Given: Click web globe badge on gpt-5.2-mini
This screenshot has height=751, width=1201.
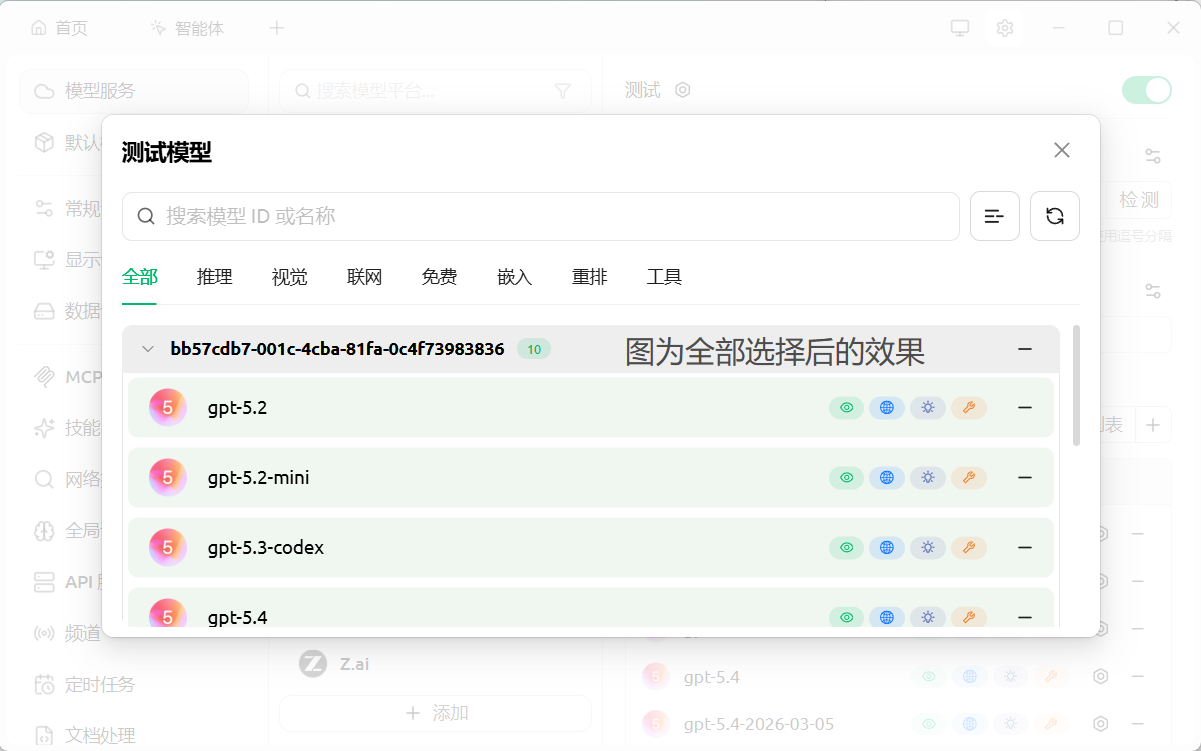Looking at the screenshot, I should tap(887, 477).
